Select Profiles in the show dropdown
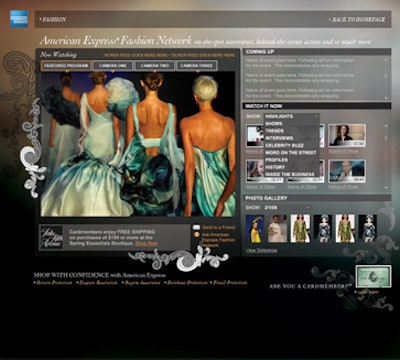This screenshot has width=400, height=360. click(x=276, y=160)
